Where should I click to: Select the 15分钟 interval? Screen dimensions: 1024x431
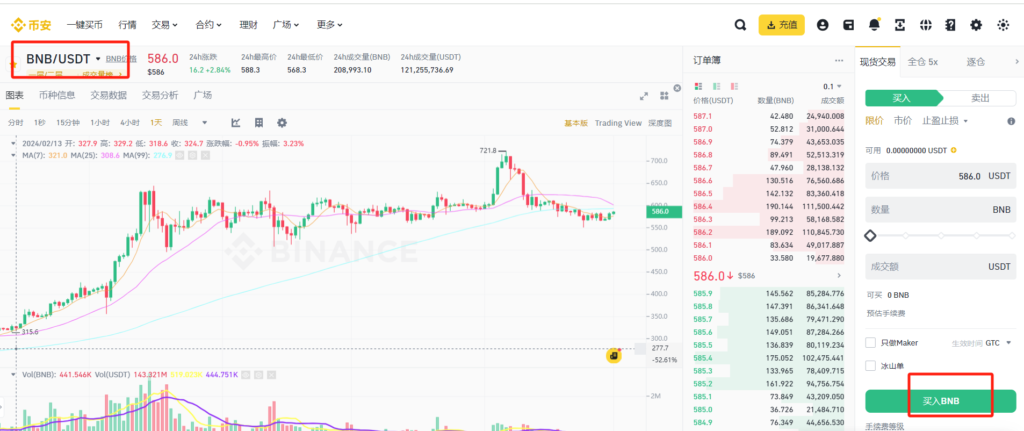point(68,123)
